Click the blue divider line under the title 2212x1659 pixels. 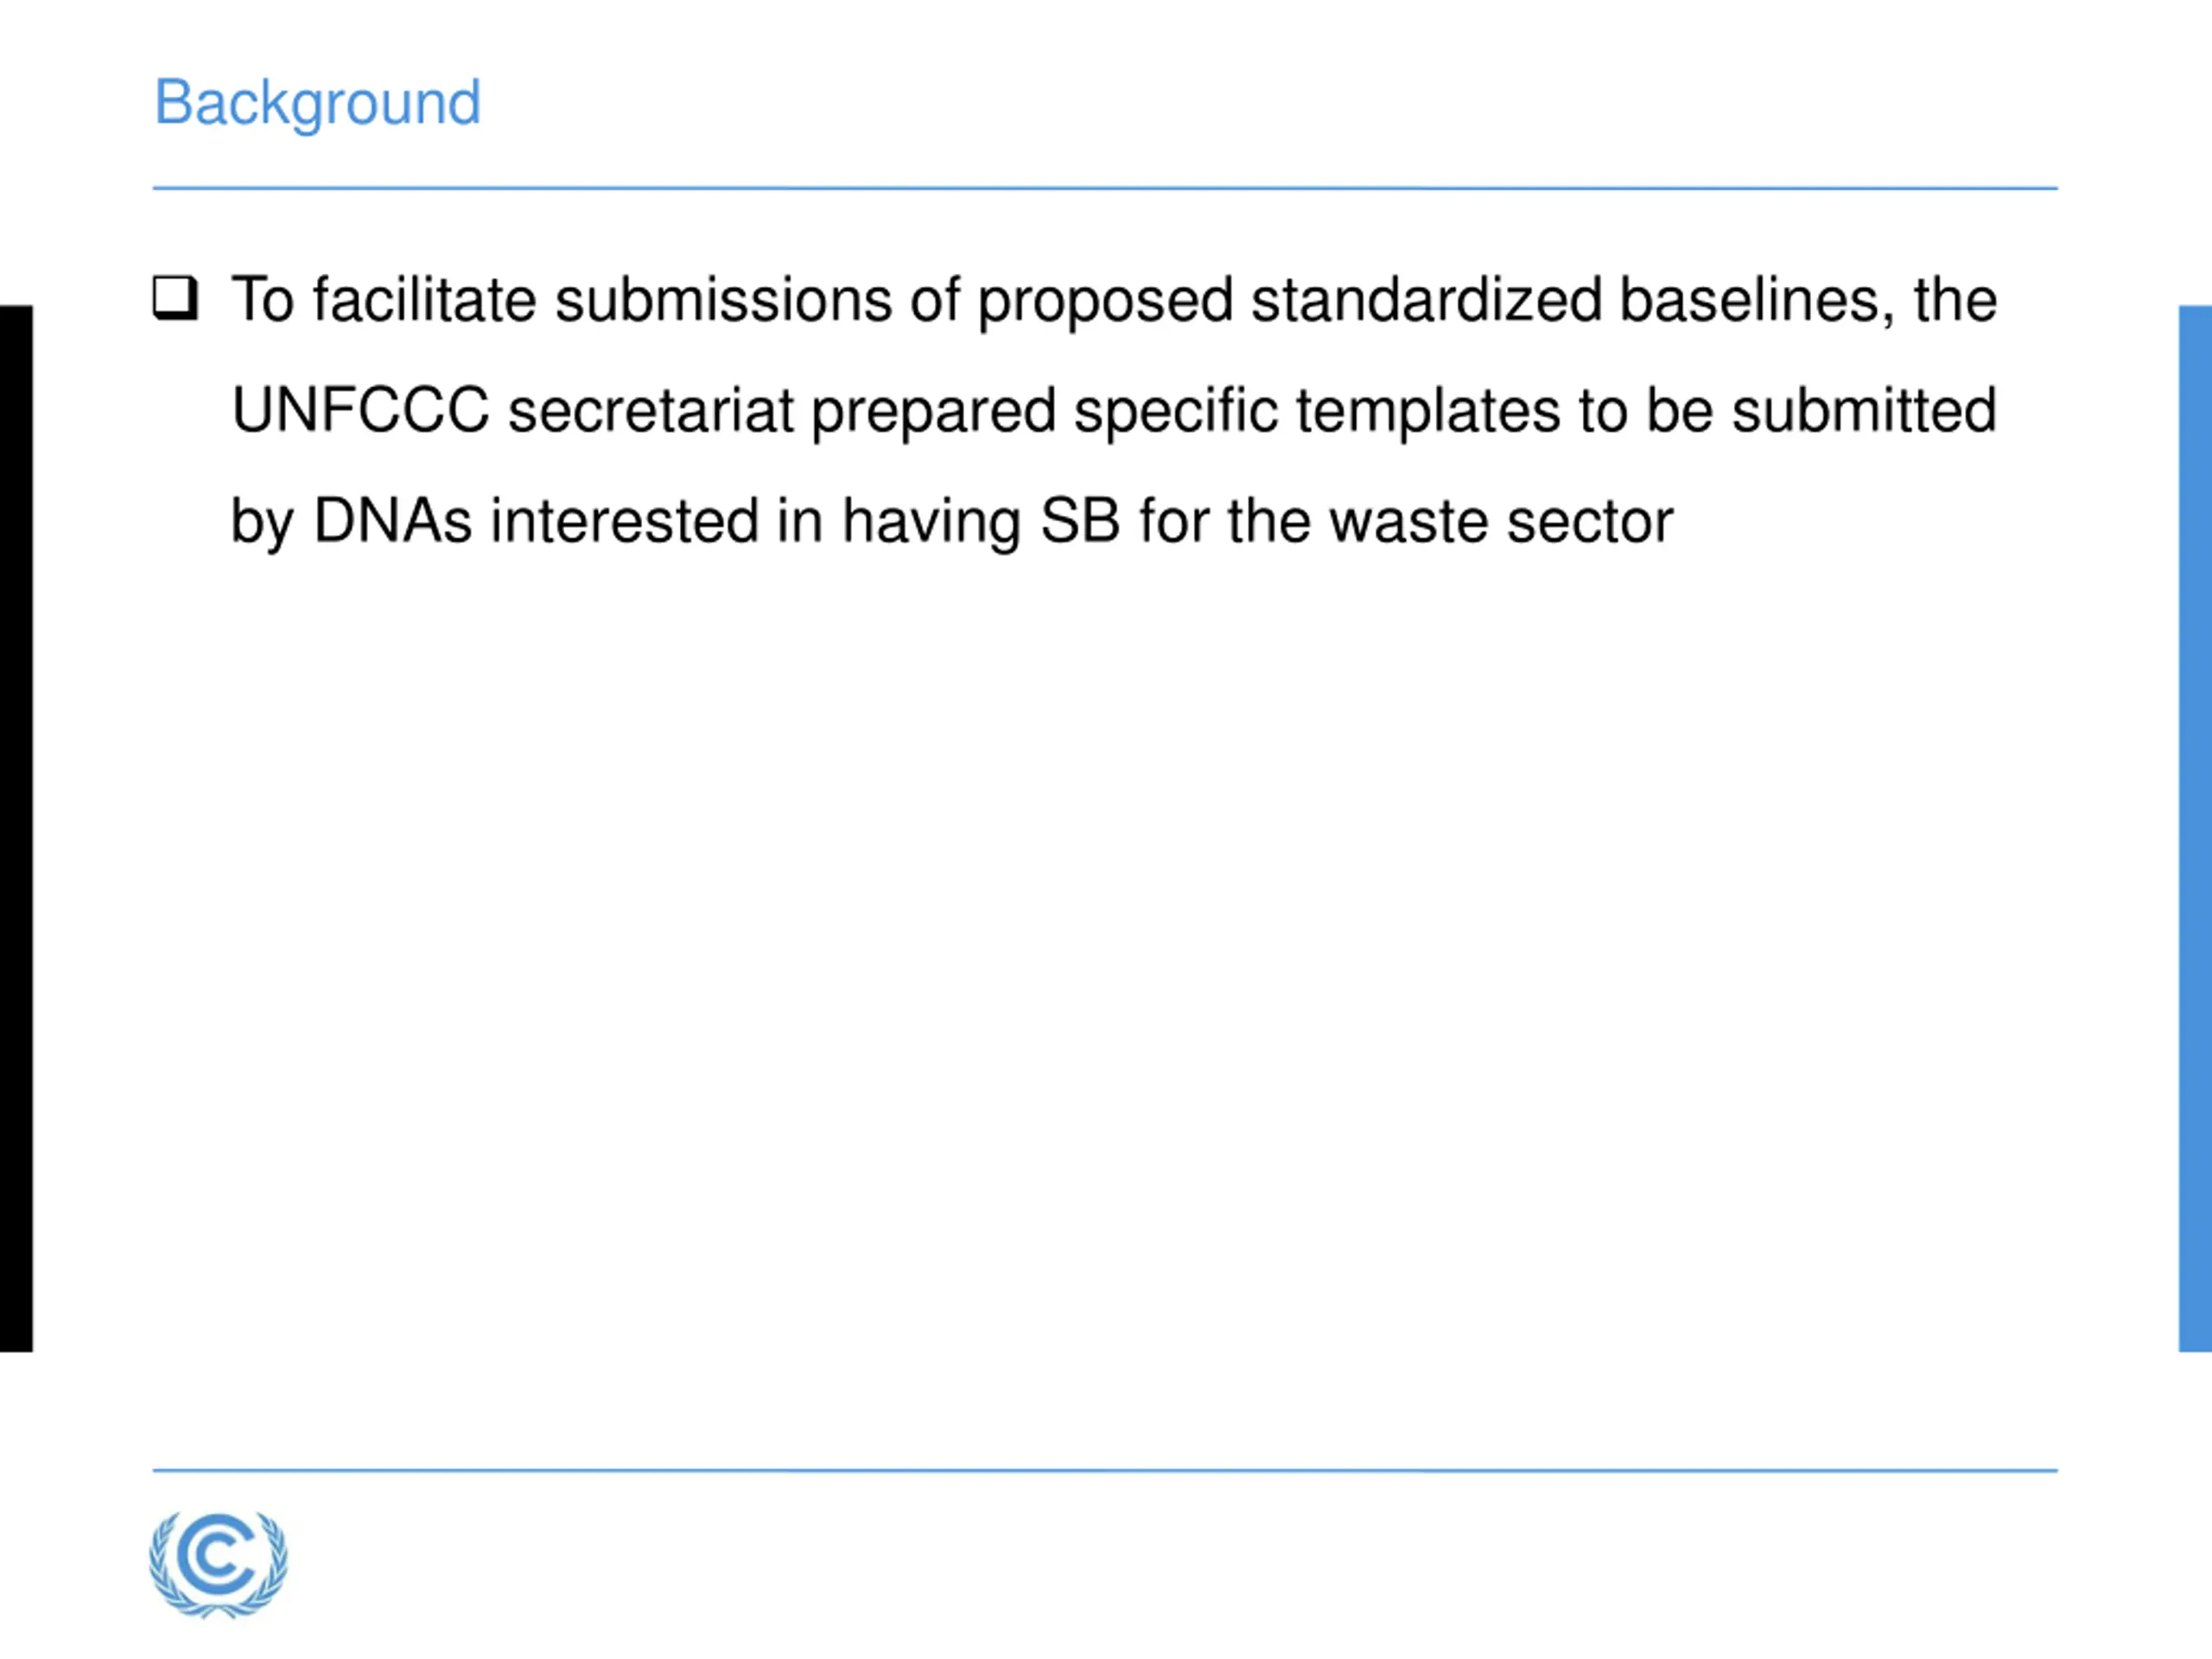point(1105,188)
